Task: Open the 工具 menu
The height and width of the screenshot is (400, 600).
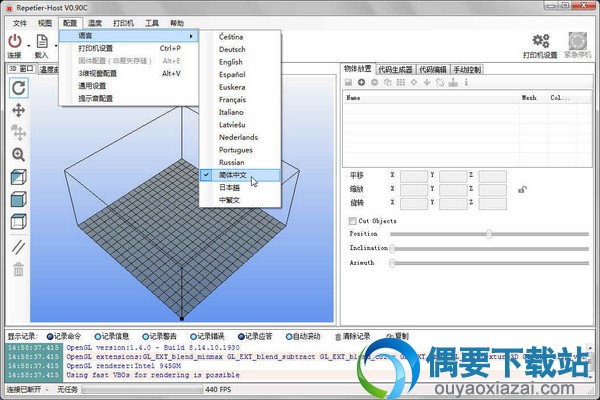Action: 152,23
